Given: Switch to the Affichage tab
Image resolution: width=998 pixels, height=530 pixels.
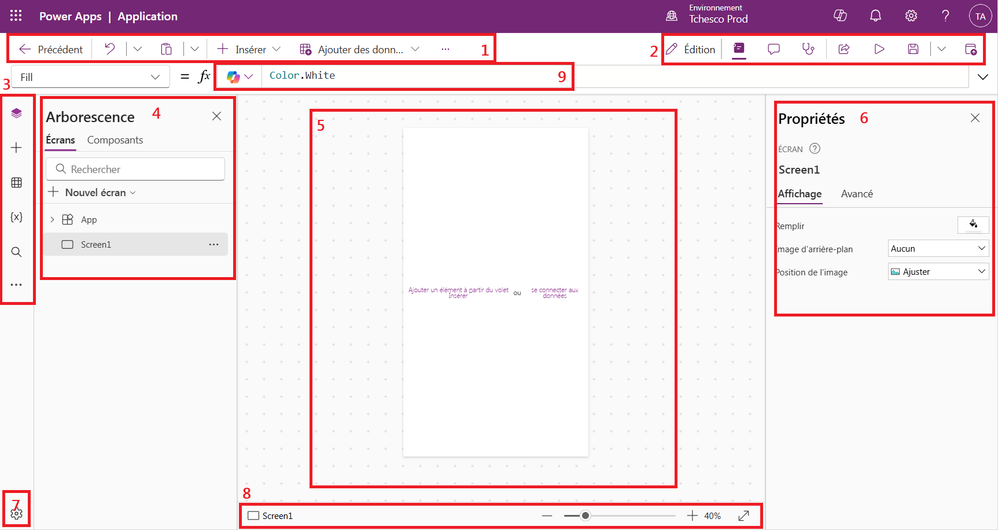Looking at the screenshot, I should click(800, 193).
